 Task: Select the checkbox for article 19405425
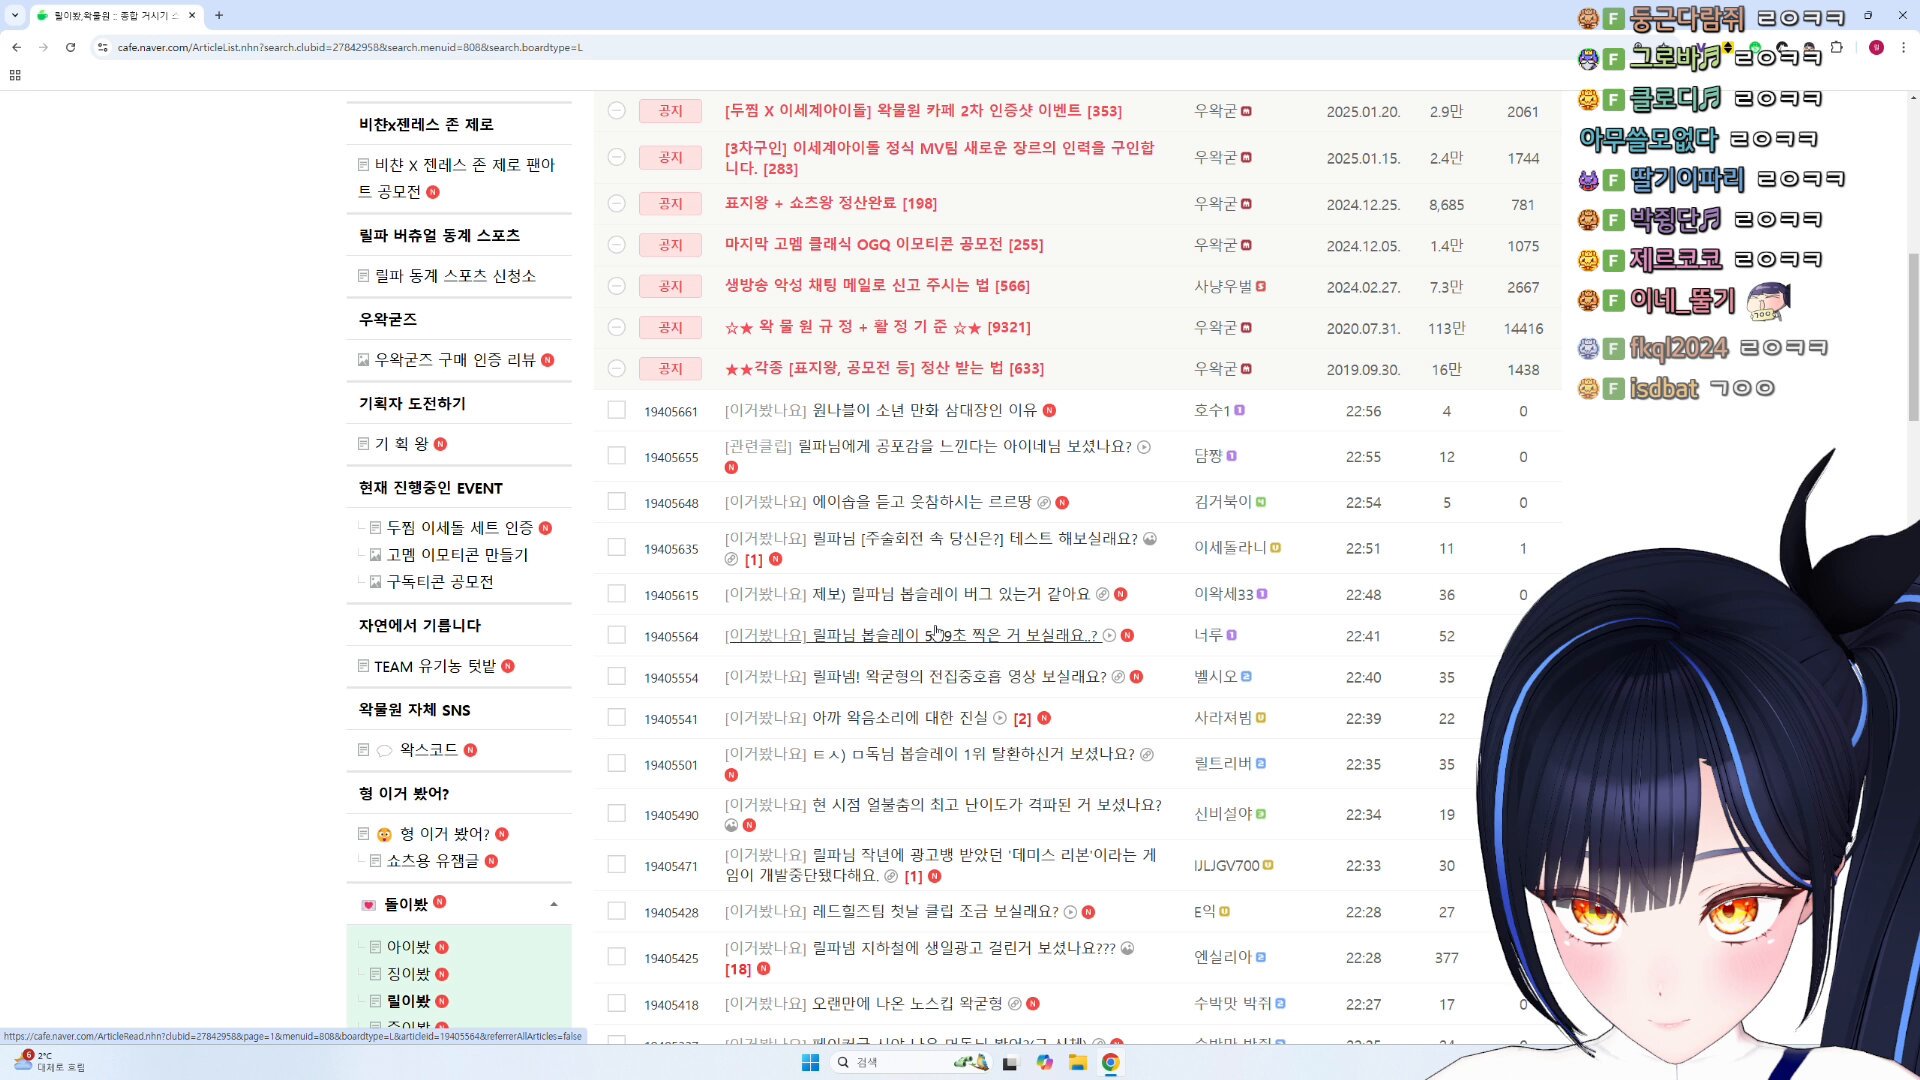point(617,957)
